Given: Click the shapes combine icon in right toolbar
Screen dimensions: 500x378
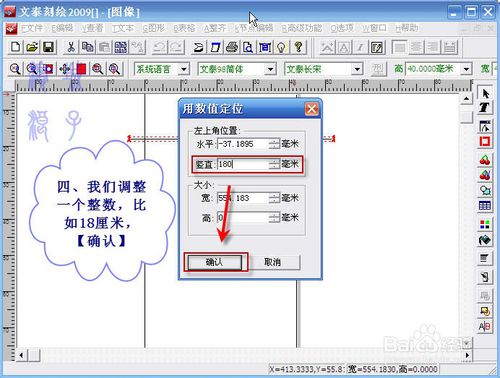Looking at the screenshot, I should 485,190.
